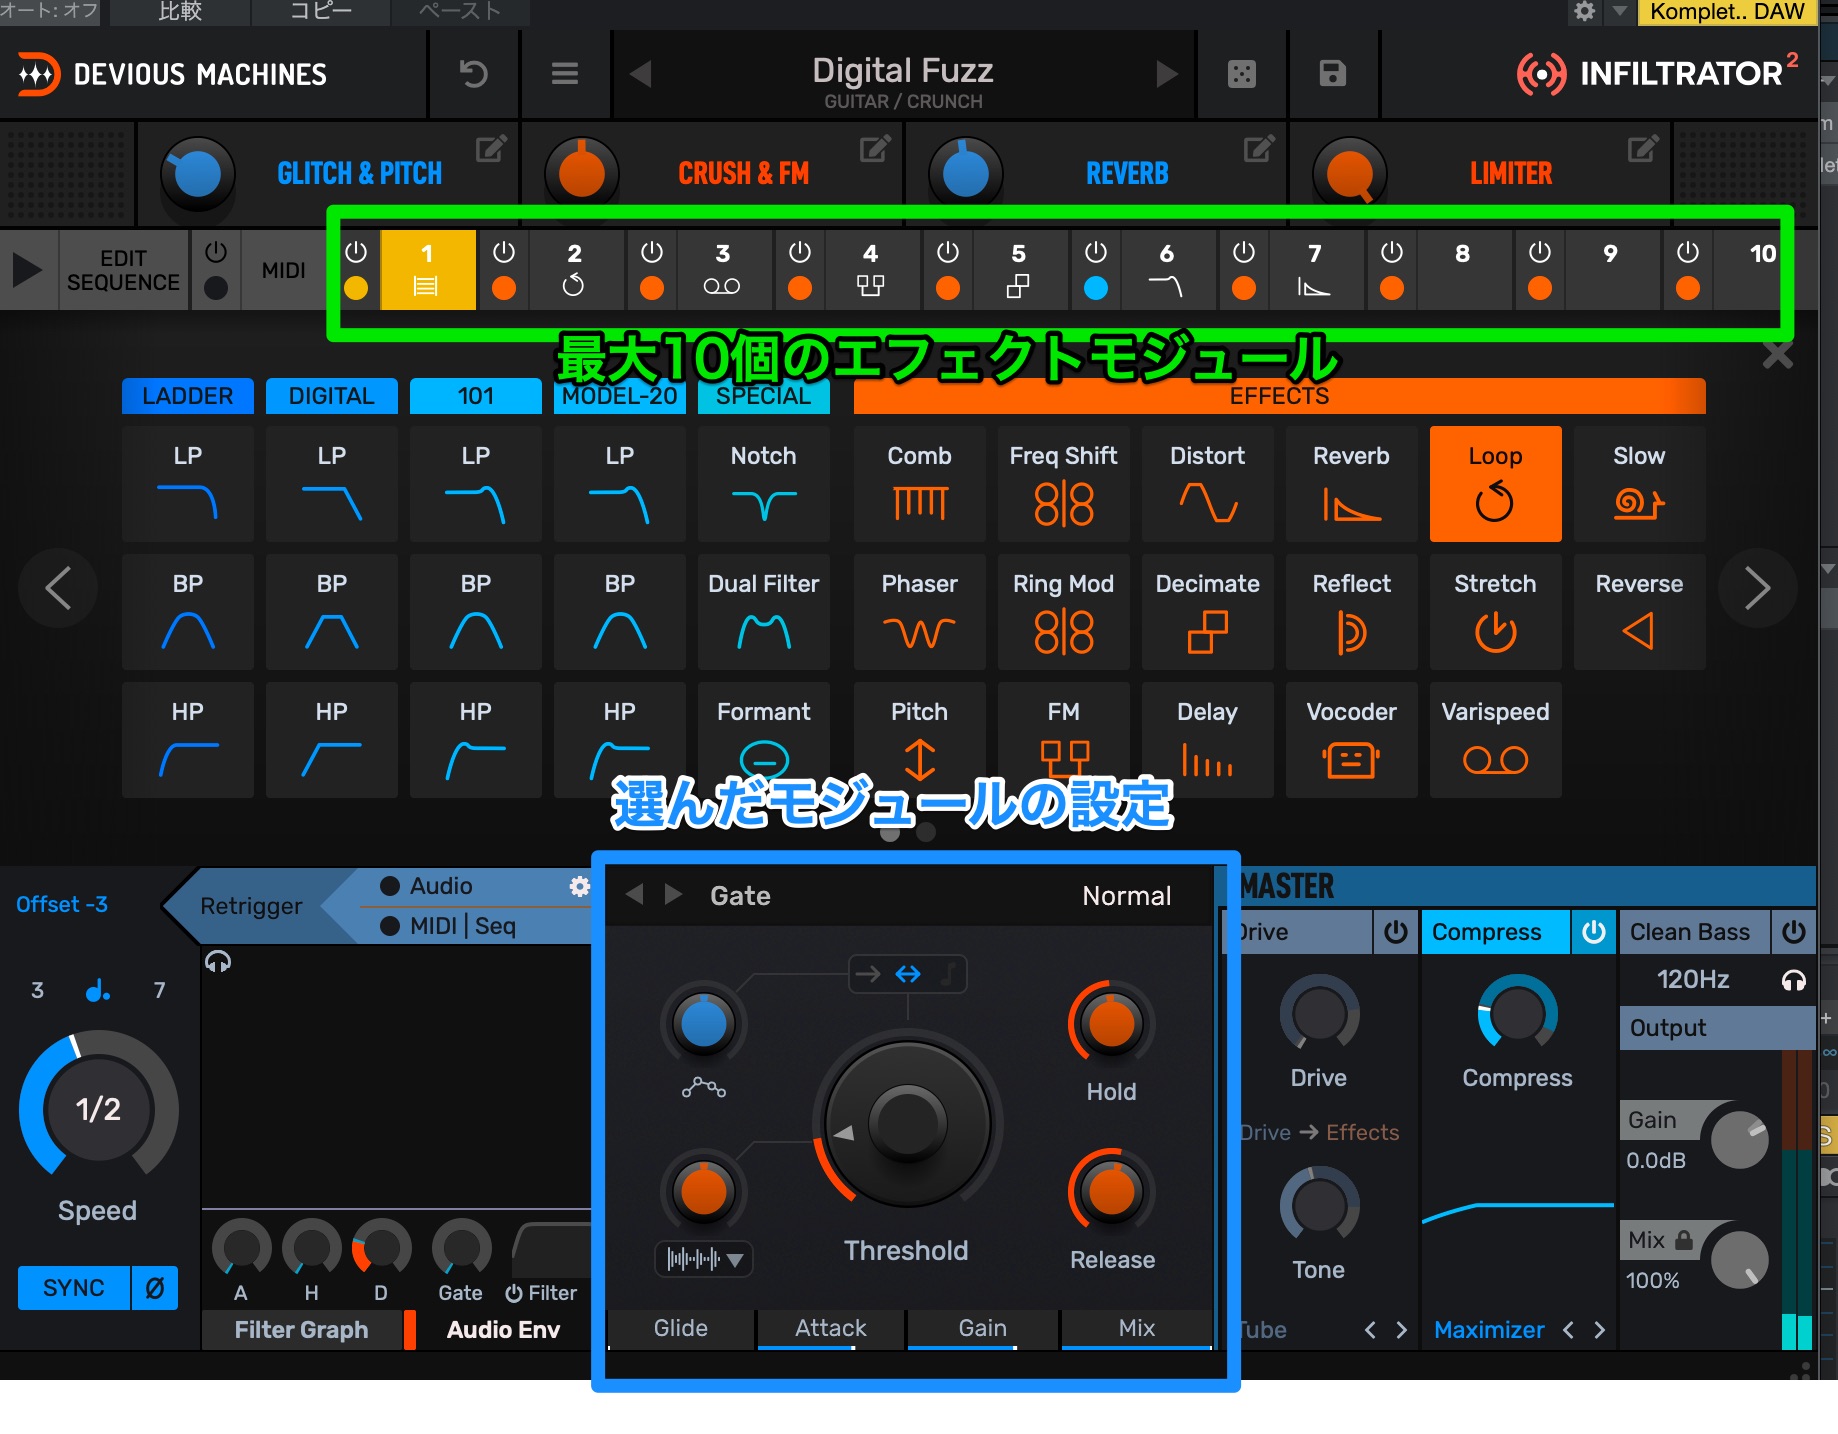Click the undo arrow icon
The image size is (1838, 1434).
click(x=473, y=74)
